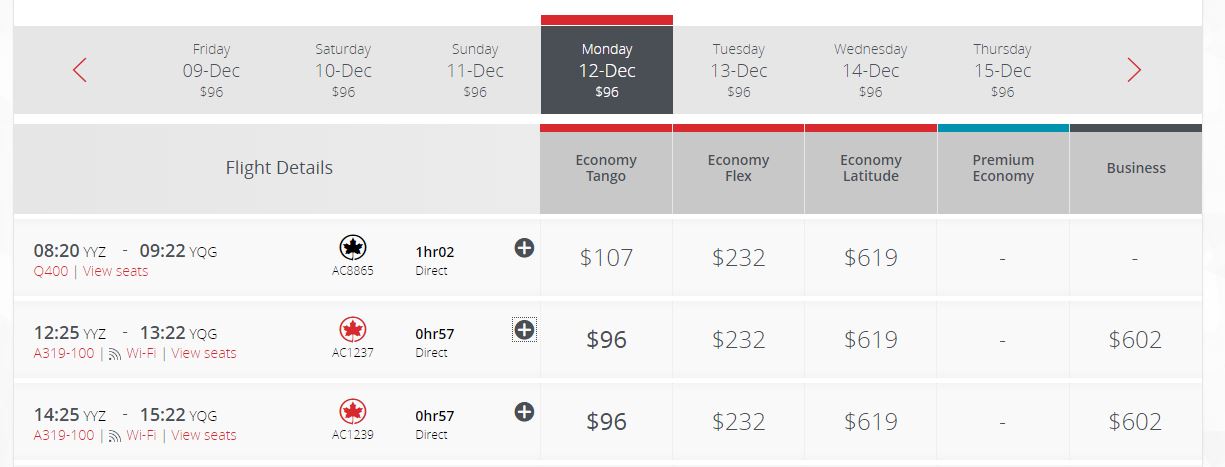Select $96 Economy Tango fare for AC1237

[606, 340]
